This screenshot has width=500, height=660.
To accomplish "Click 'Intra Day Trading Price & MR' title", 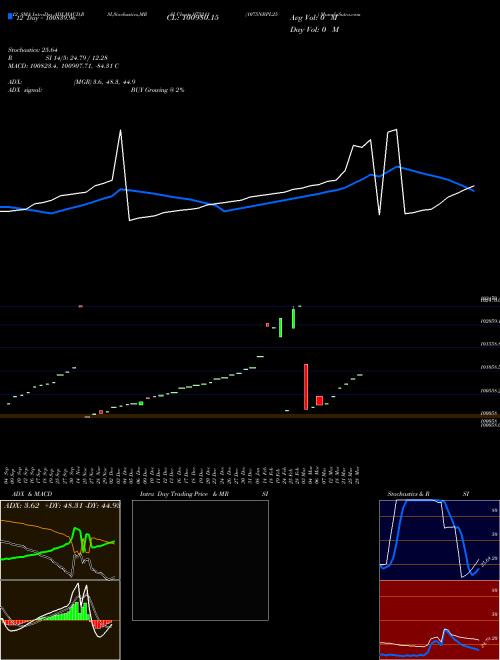I will click(x=185, y=494).
